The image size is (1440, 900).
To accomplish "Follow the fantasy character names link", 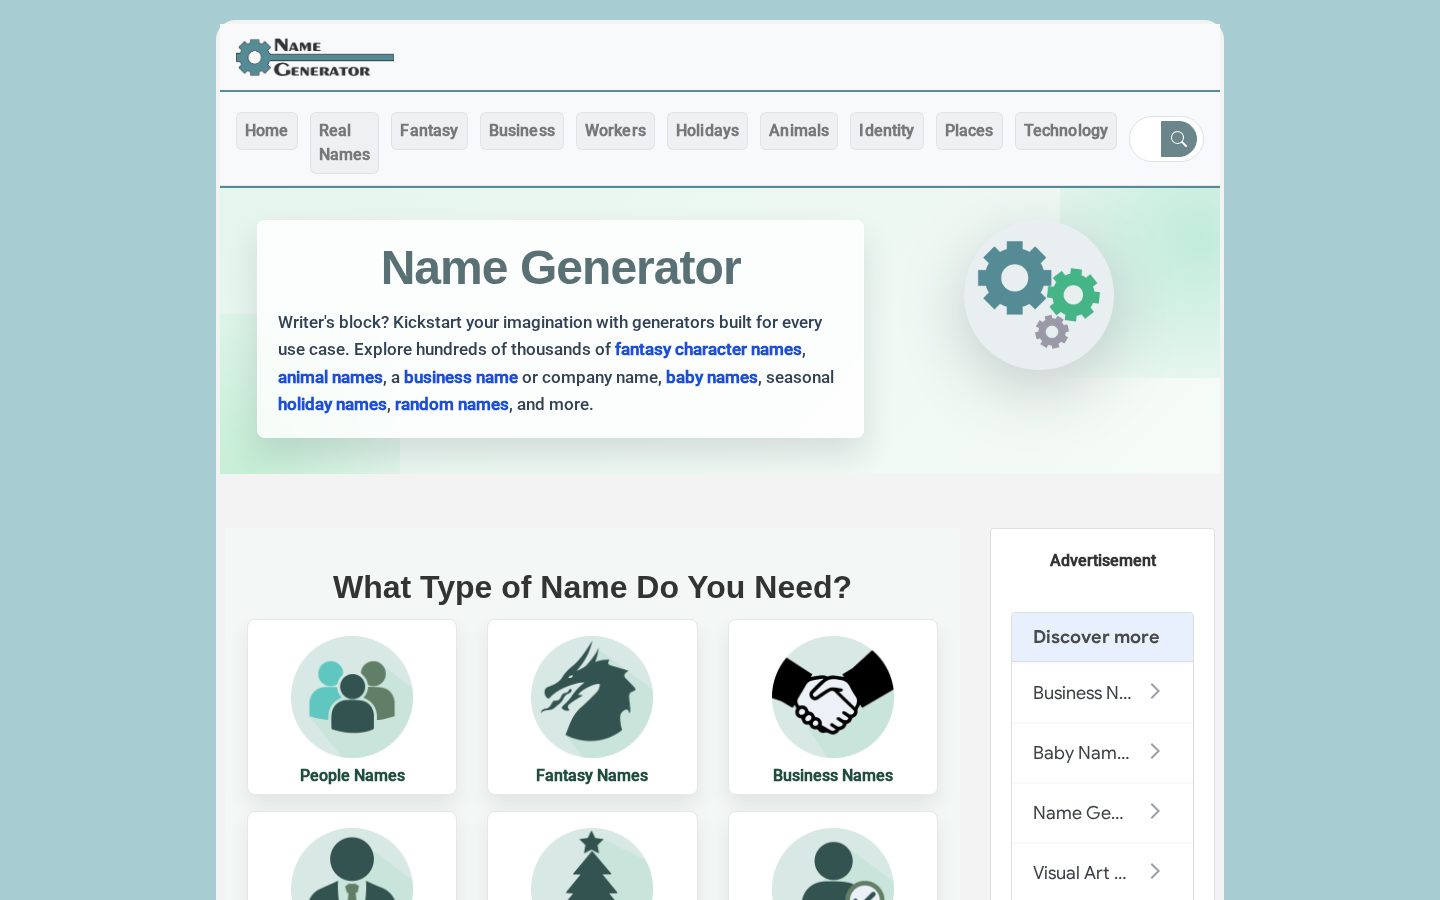I will 708,349.
